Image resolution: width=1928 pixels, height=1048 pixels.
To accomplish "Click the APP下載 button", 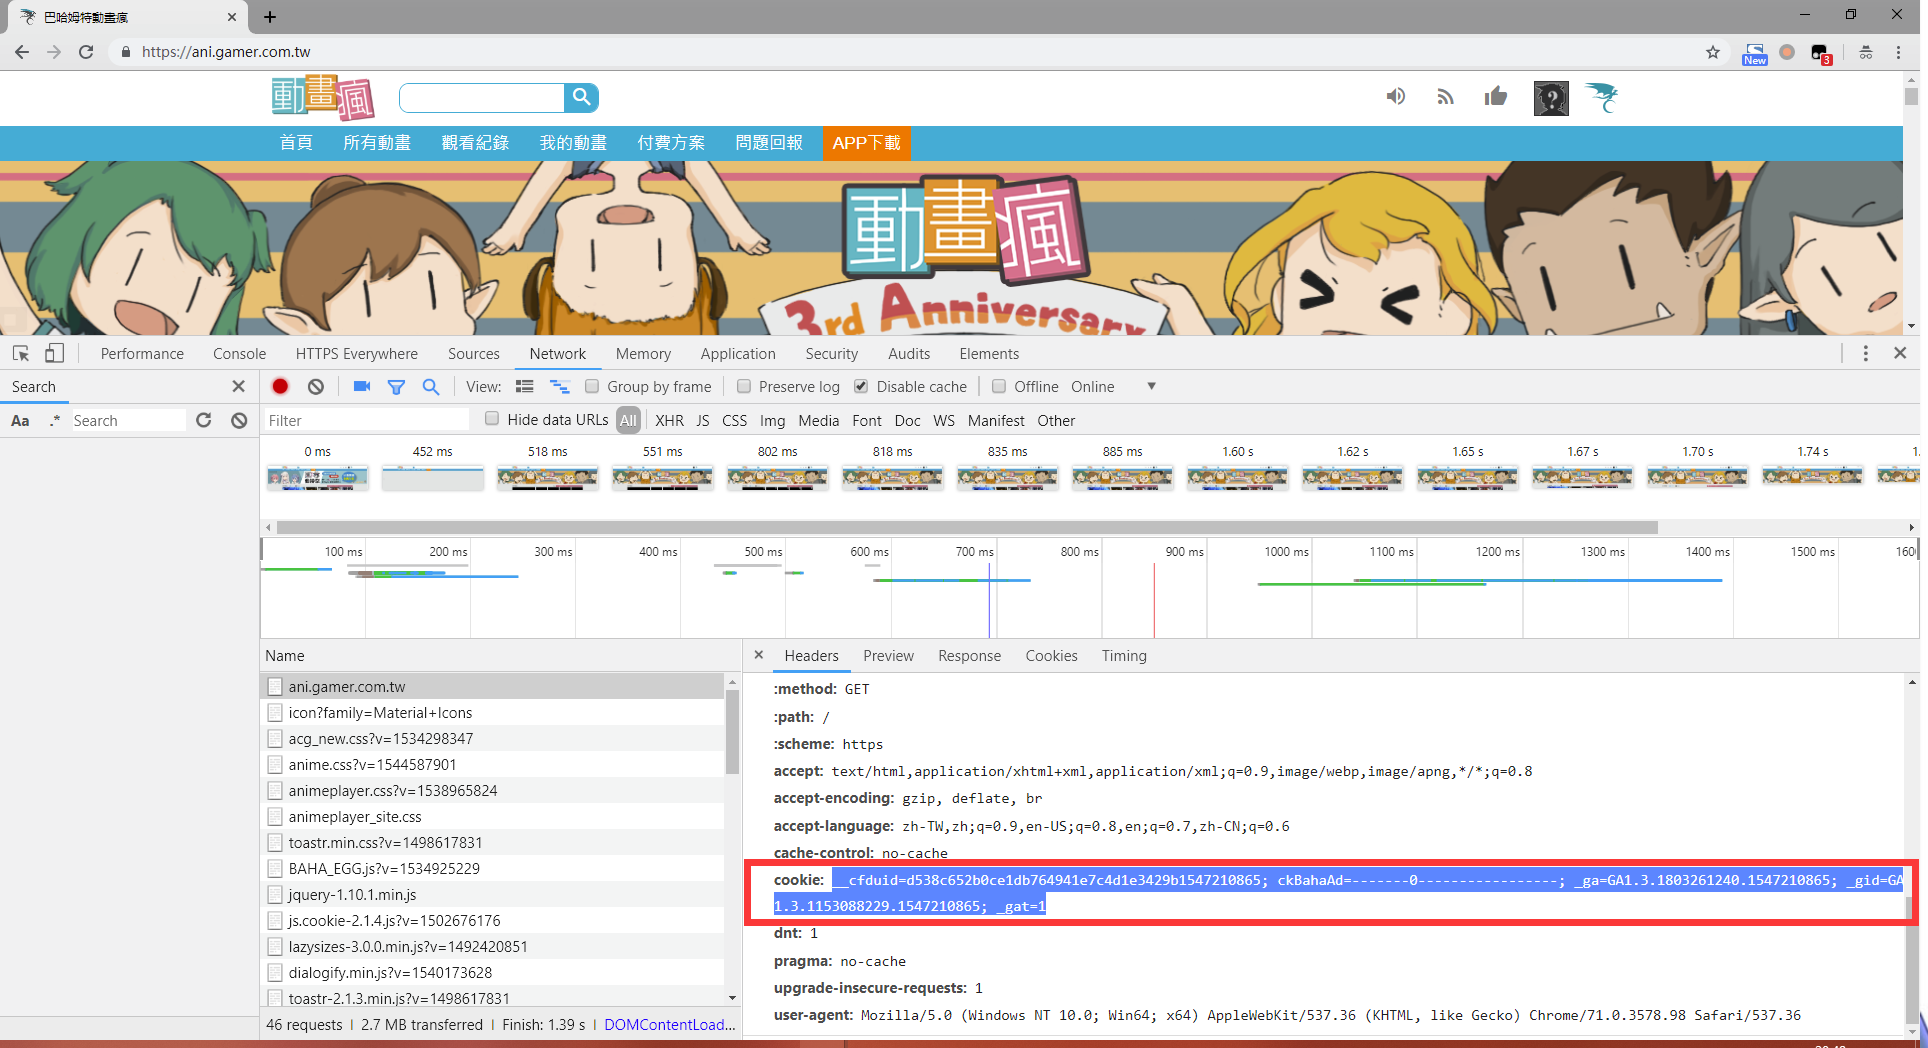I will pos(866,143).
